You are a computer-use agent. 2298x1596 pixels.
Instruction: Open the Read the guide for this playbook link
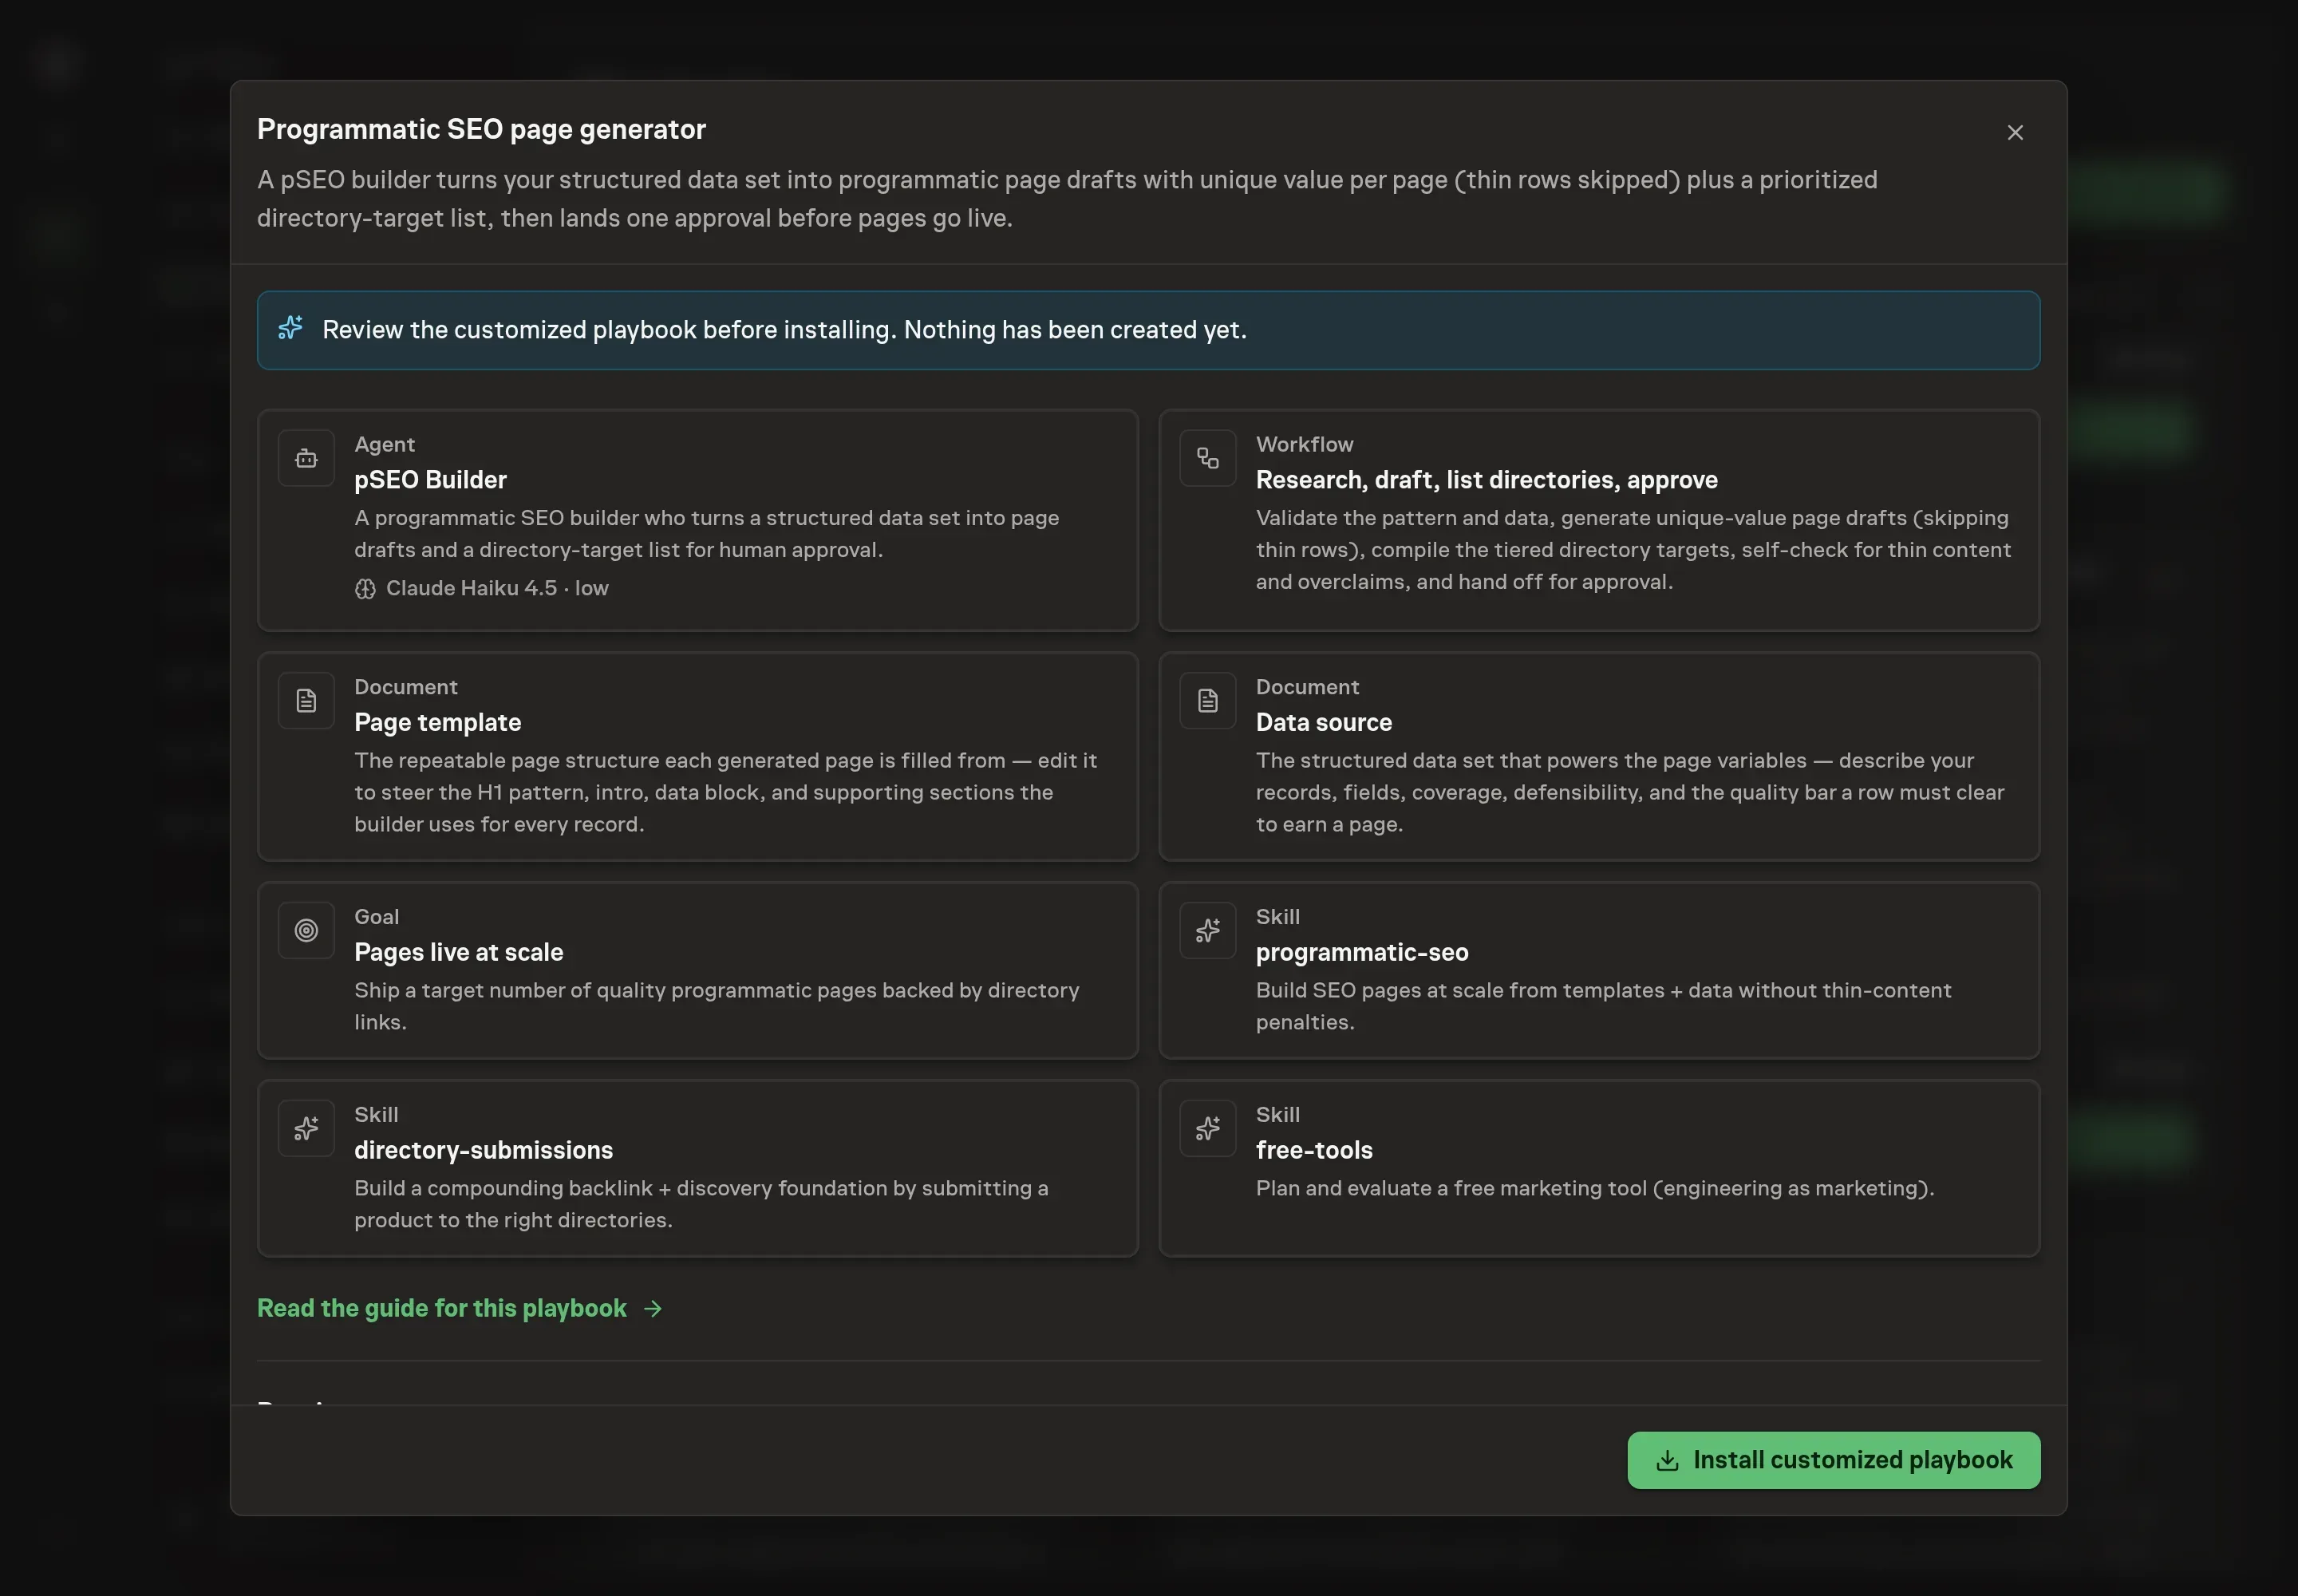pyautogui.click(x=459, y=1308)
